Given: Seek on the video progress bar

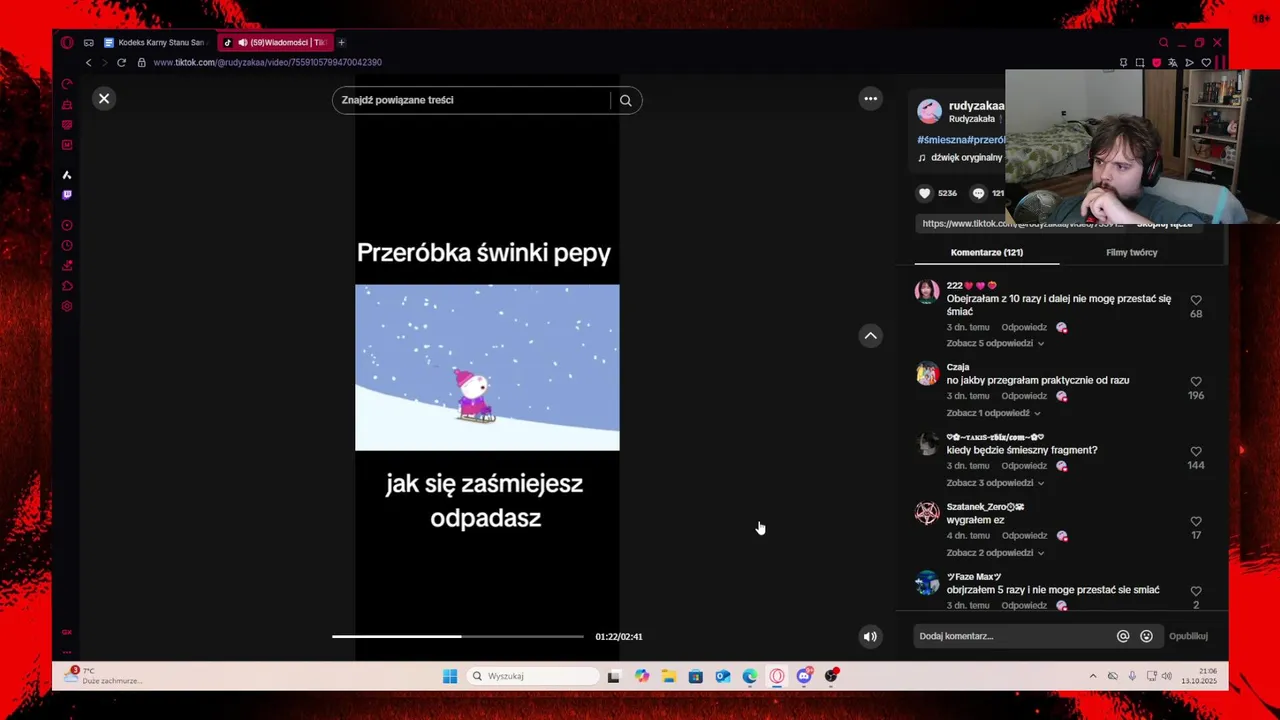Looking at the screenshot, I should [x=458, y=636].
